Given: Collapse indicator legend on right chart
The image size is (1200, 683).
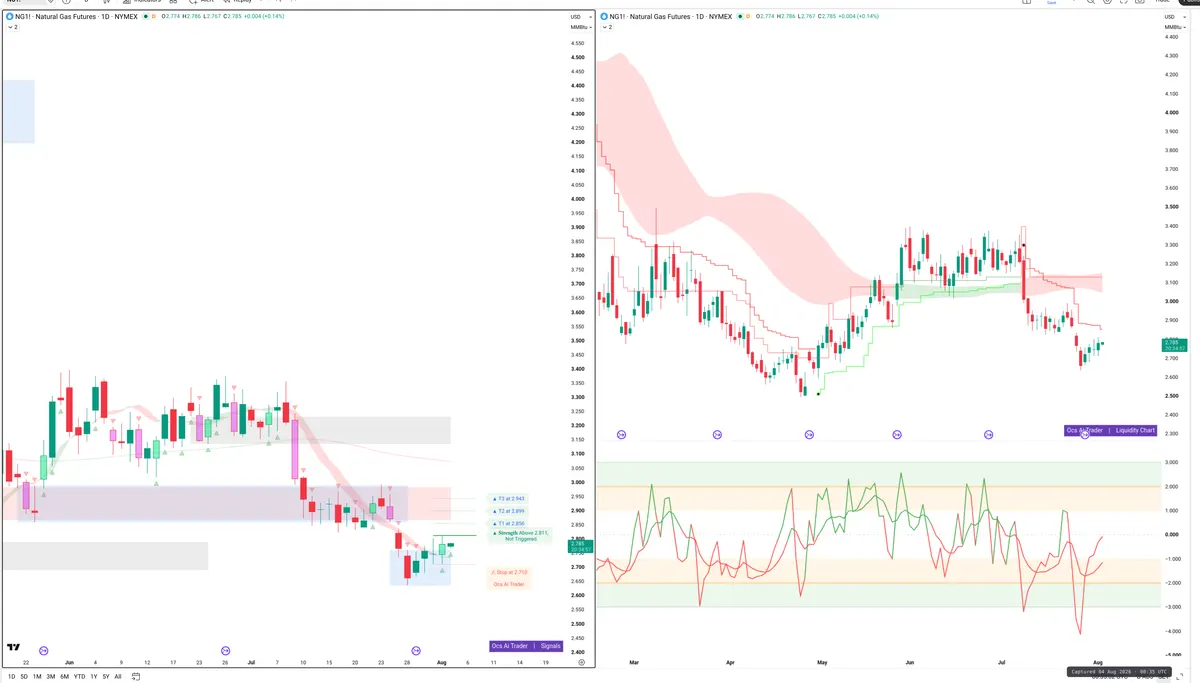Looking at the screenshot, I should [x=606, y=27].
